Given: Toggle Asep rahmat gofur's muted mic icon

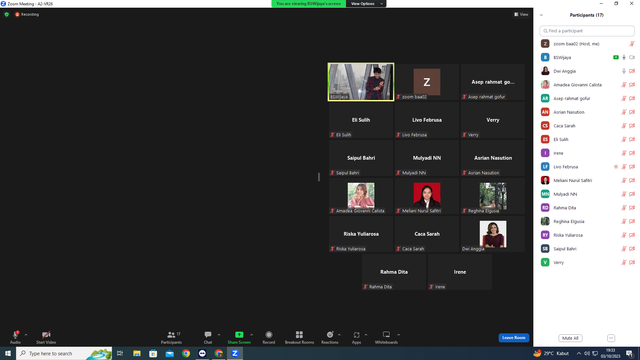Looking at the screenshot, I should coord(624,98).
